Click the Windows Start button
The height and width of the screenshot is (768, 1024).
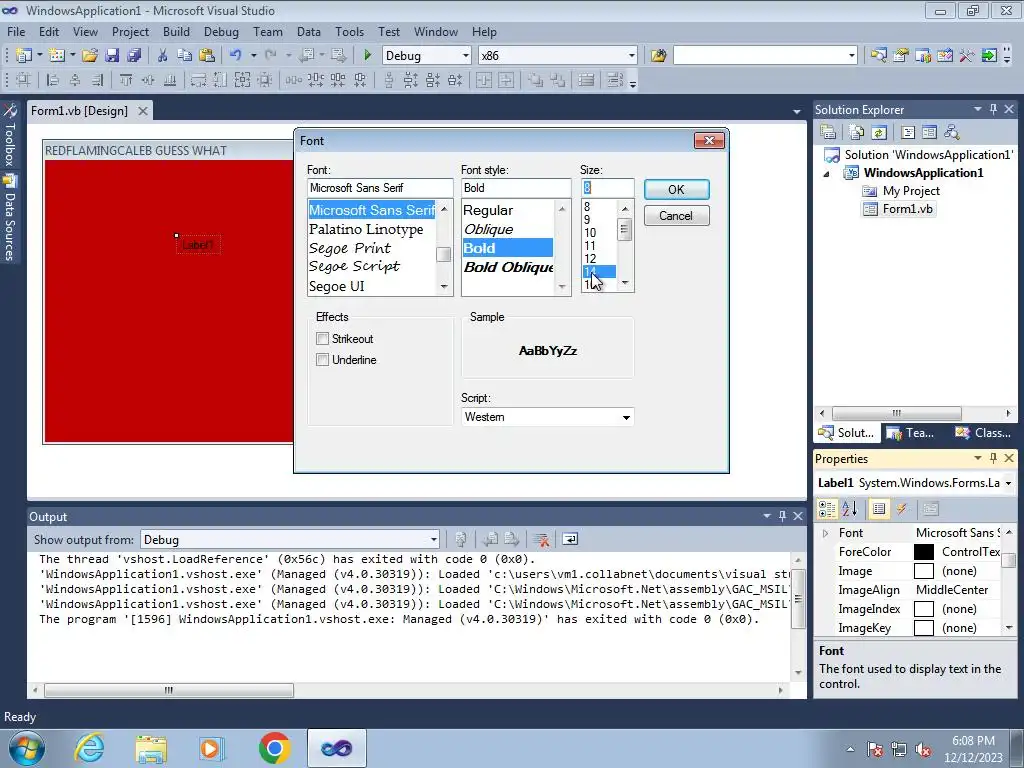coord(26,748)
